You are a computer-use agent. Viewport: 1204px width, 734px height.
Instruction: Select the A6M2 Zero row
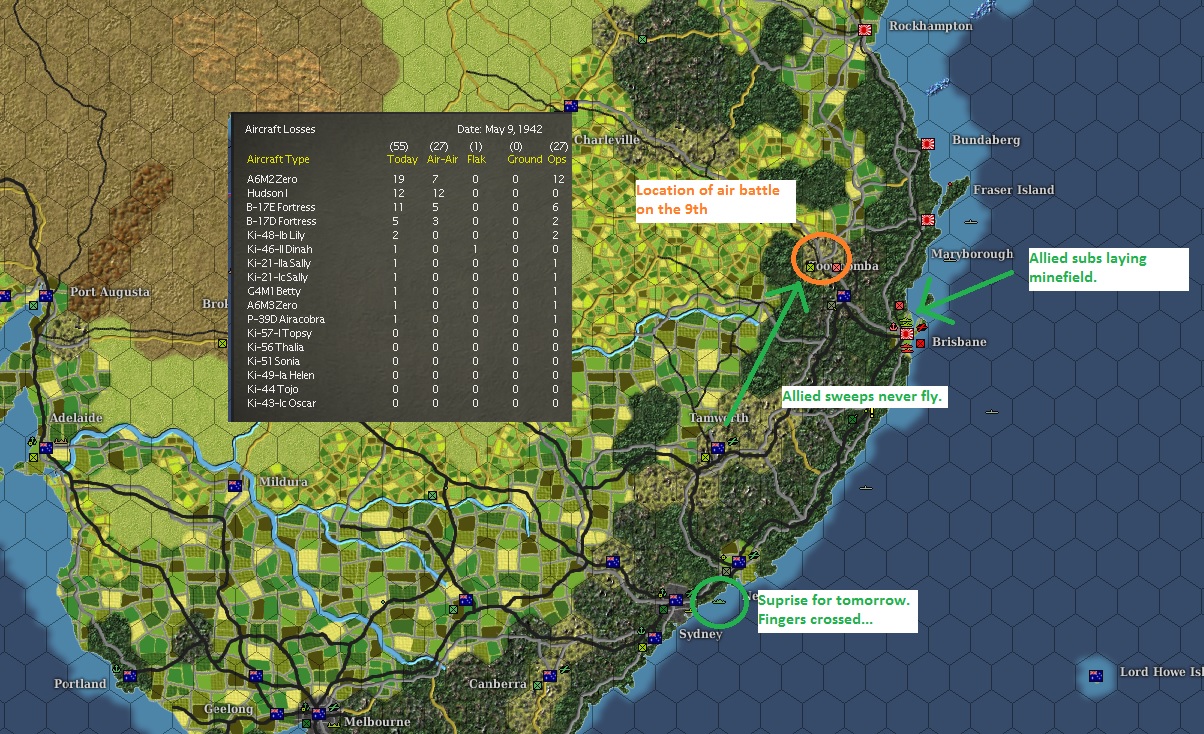(x=404, y=179)
